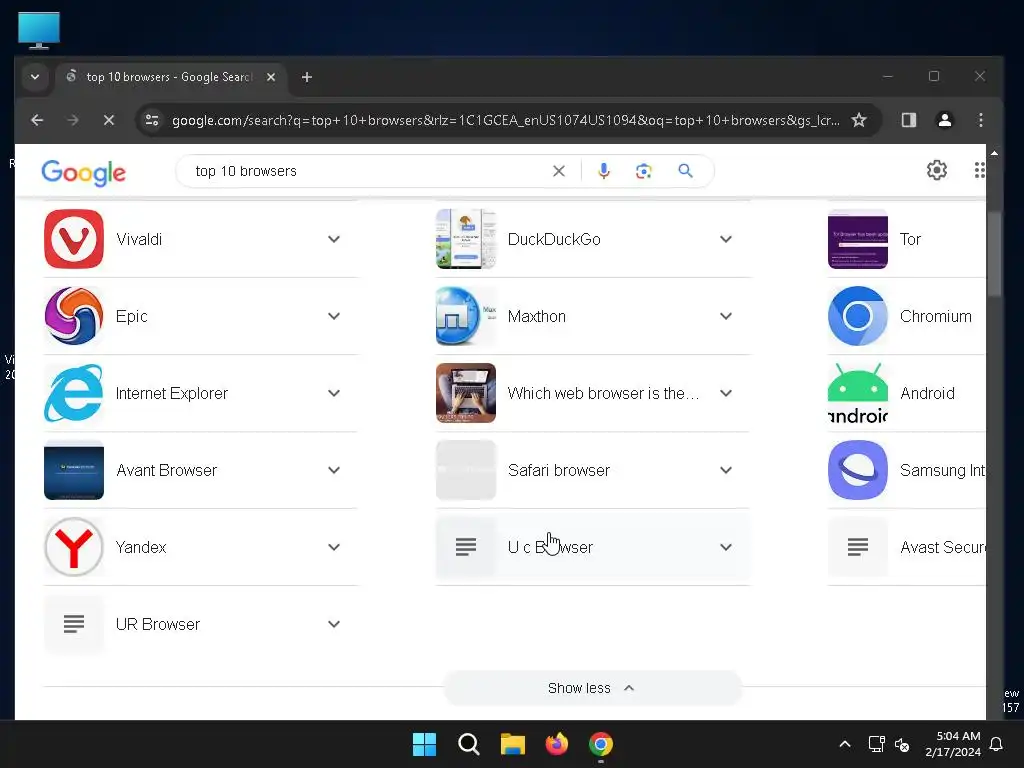This screenshot has width=1024, height=768.
Task: Click the UR Browser placeholder icon
Action: (74, 624)
